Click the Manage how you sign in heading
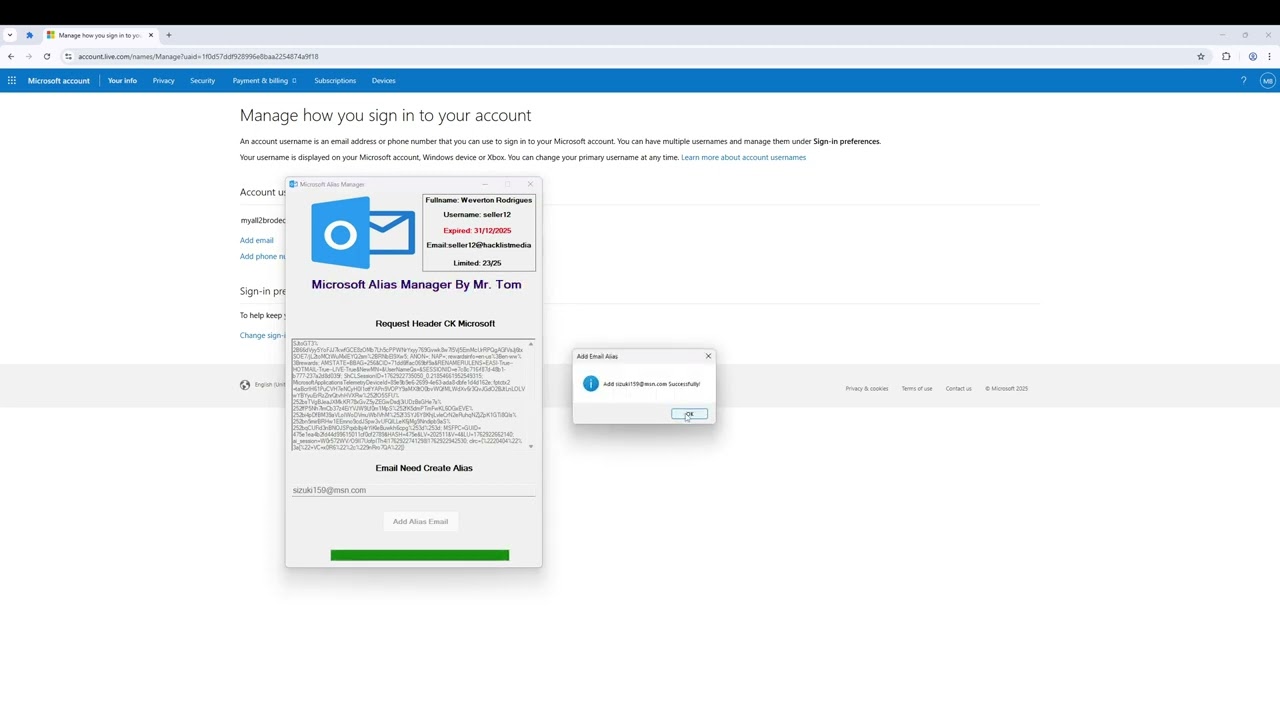 [385, 115]
